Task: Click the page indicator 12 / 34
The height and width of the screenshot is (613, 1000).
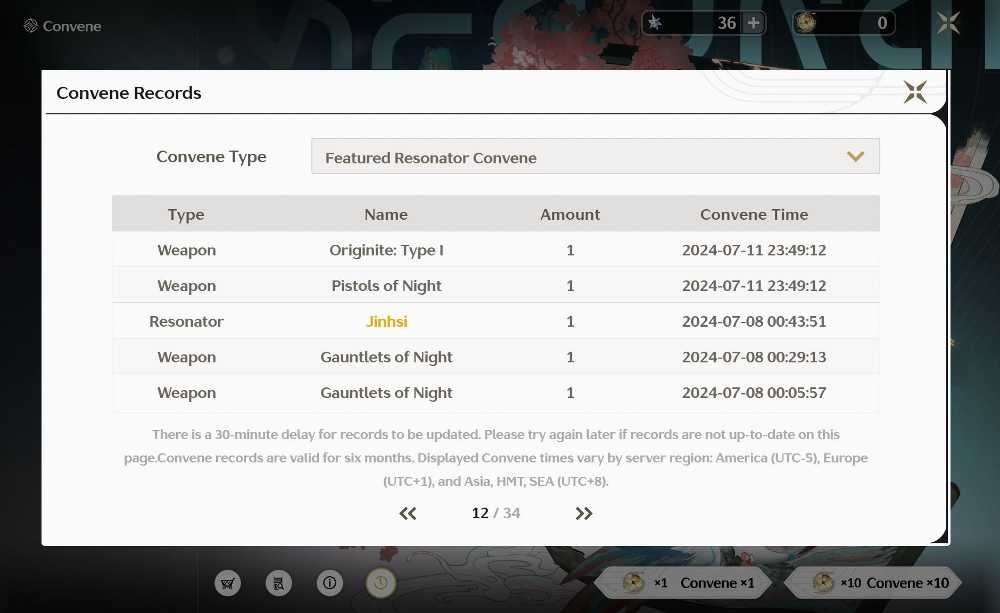Action: click(x=496, y=513)
